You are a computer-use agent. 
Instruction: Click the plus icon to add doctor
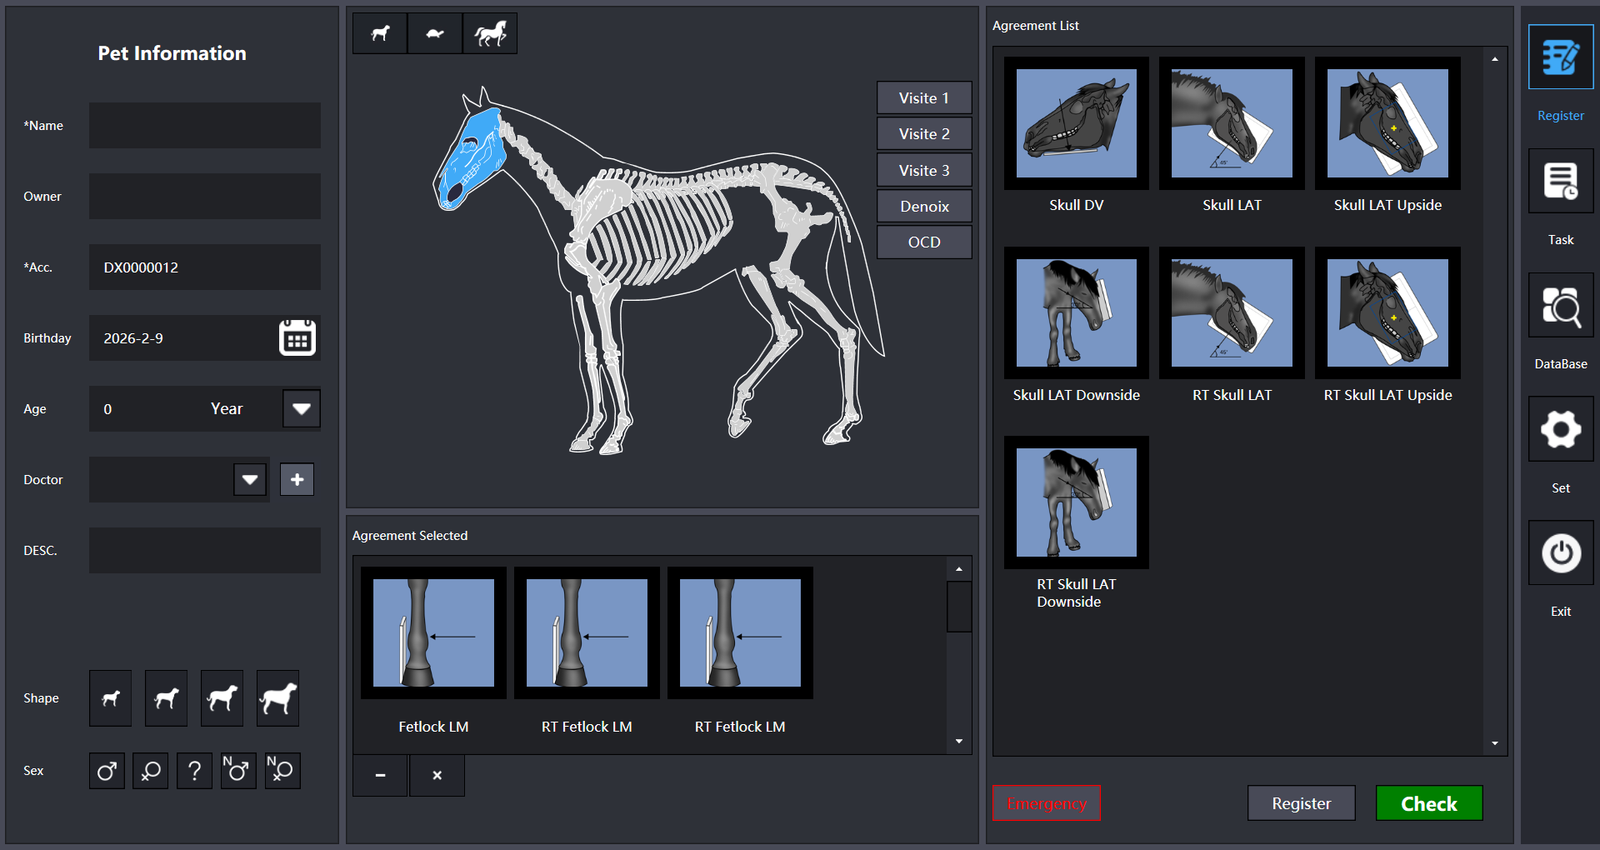coord(297,480)
